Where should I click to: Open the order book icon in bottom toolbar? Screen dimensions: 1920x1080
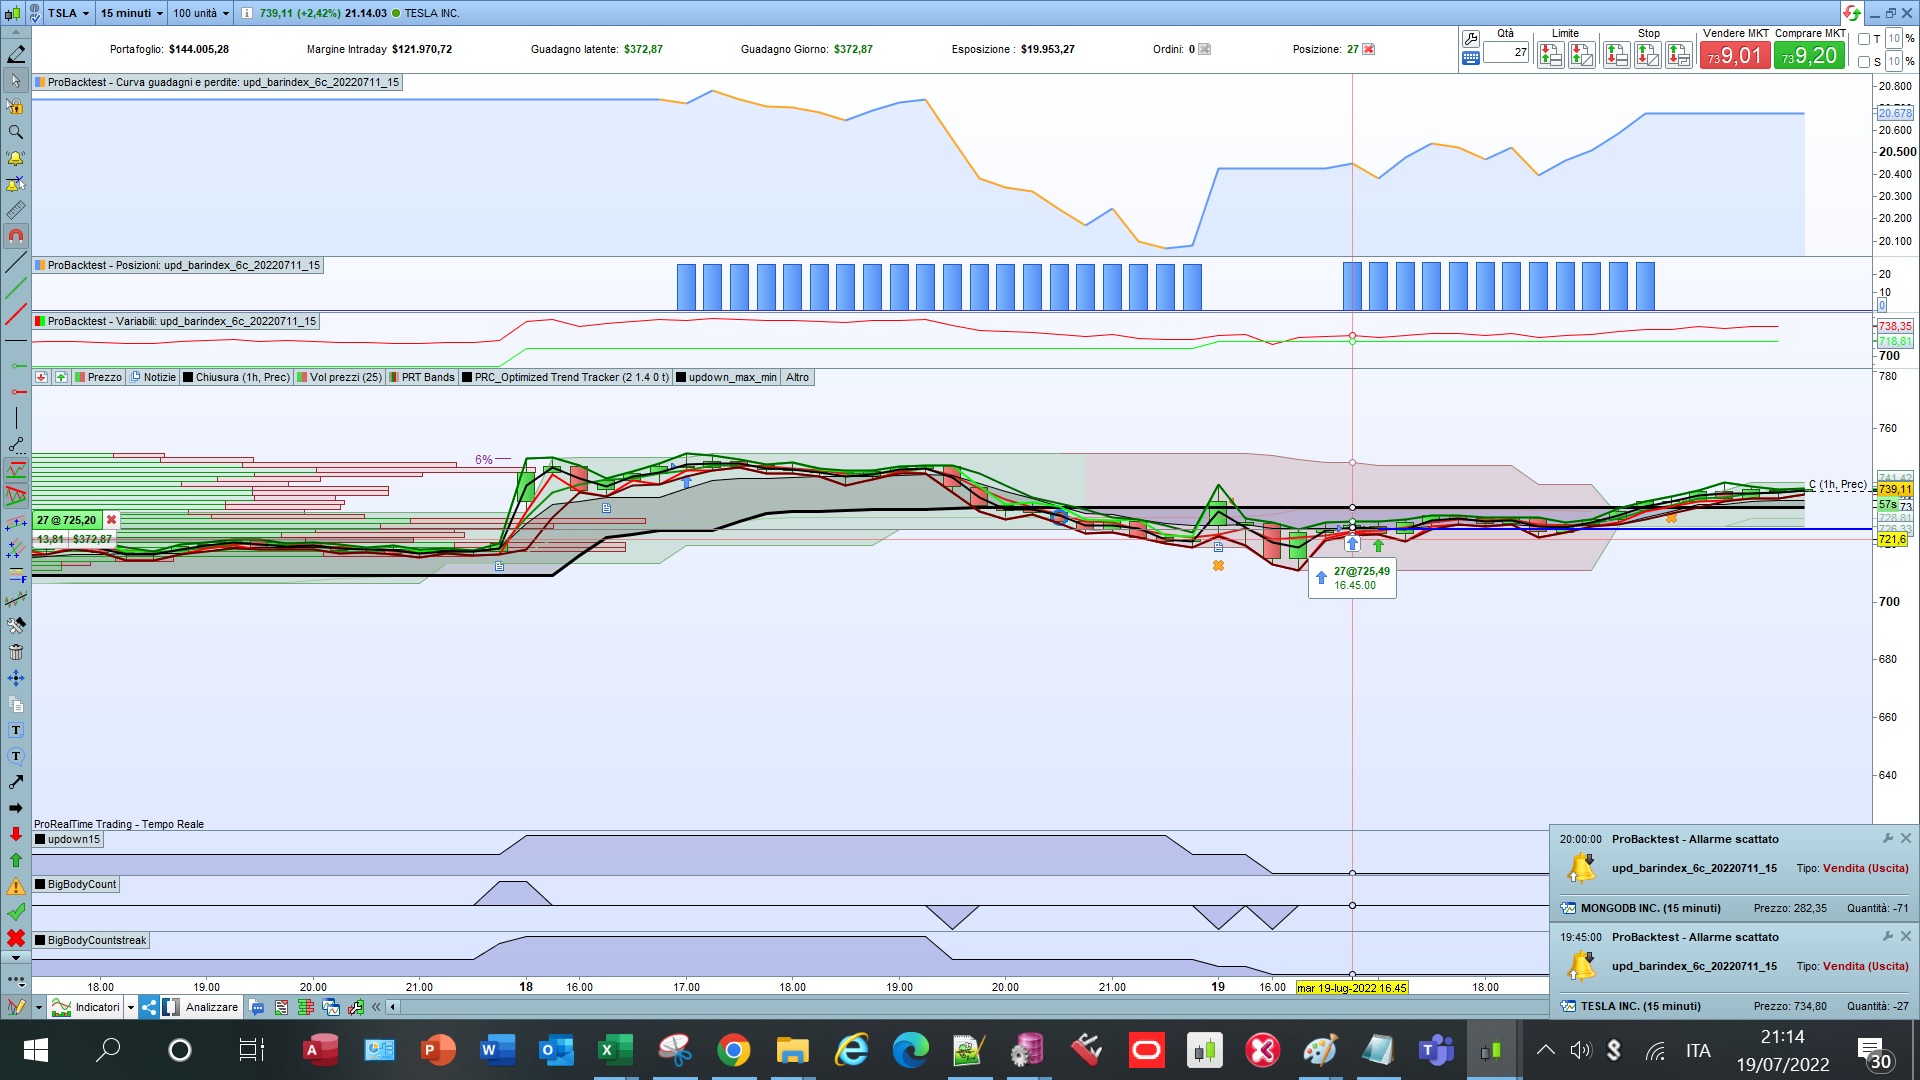click(x=306, y=1007)
